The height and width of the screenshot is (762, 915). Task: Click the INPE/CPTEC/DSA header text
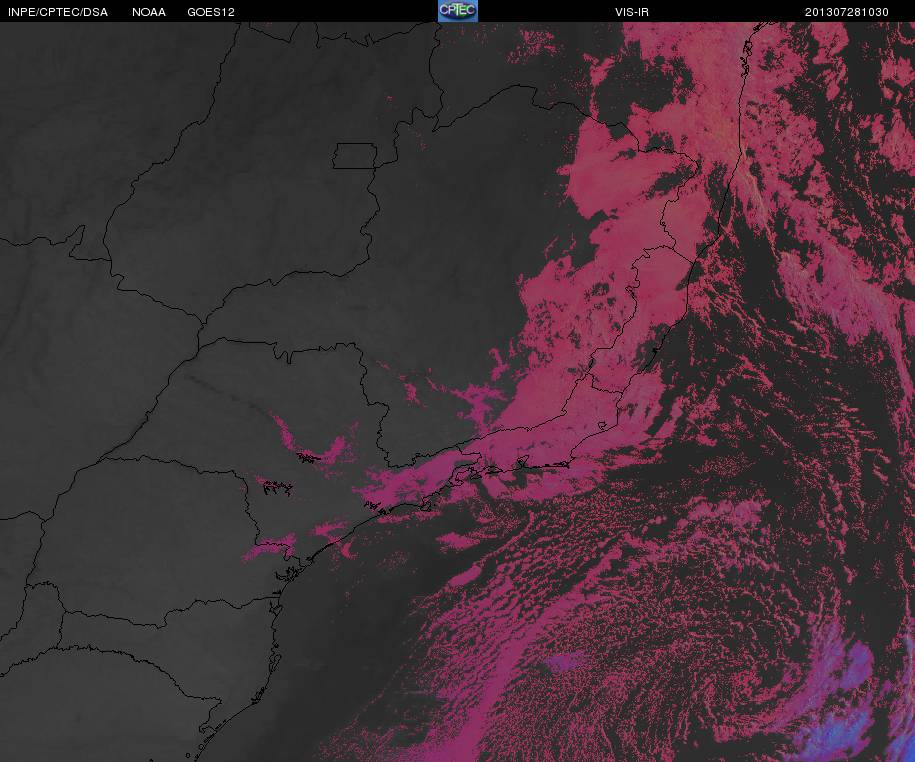58,12
